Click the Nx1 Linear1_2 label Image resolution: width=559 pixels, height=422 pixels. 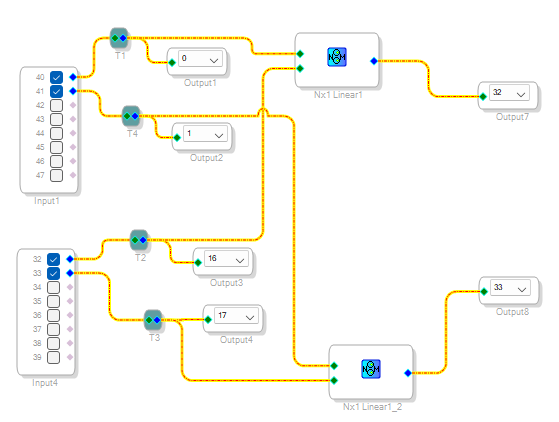pyautogui.click(x=372, y=407)
